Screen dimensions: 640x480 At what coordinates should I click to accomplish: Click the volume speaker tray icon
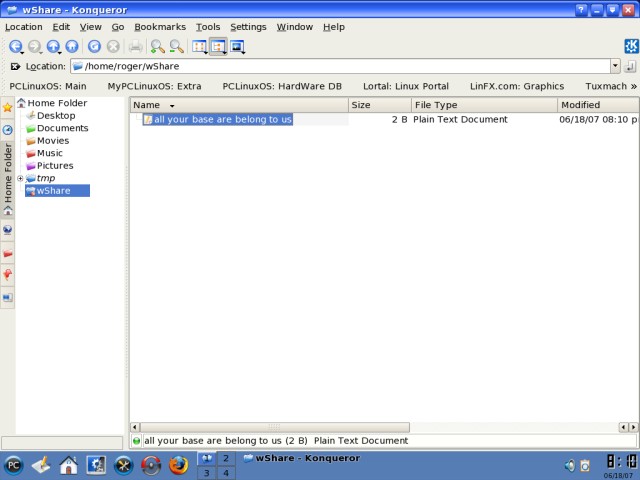[x=570, y=465]
